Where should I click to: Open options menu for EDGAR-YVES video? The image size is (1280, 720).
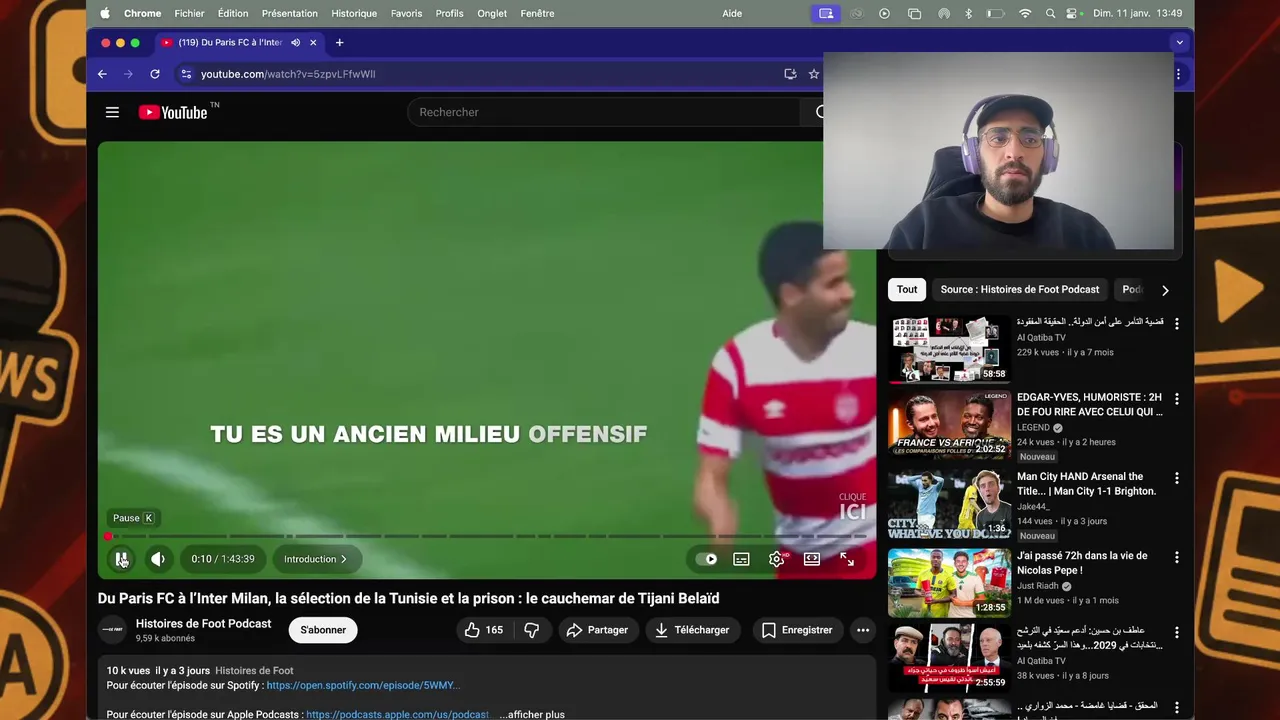coord(1177,398)
